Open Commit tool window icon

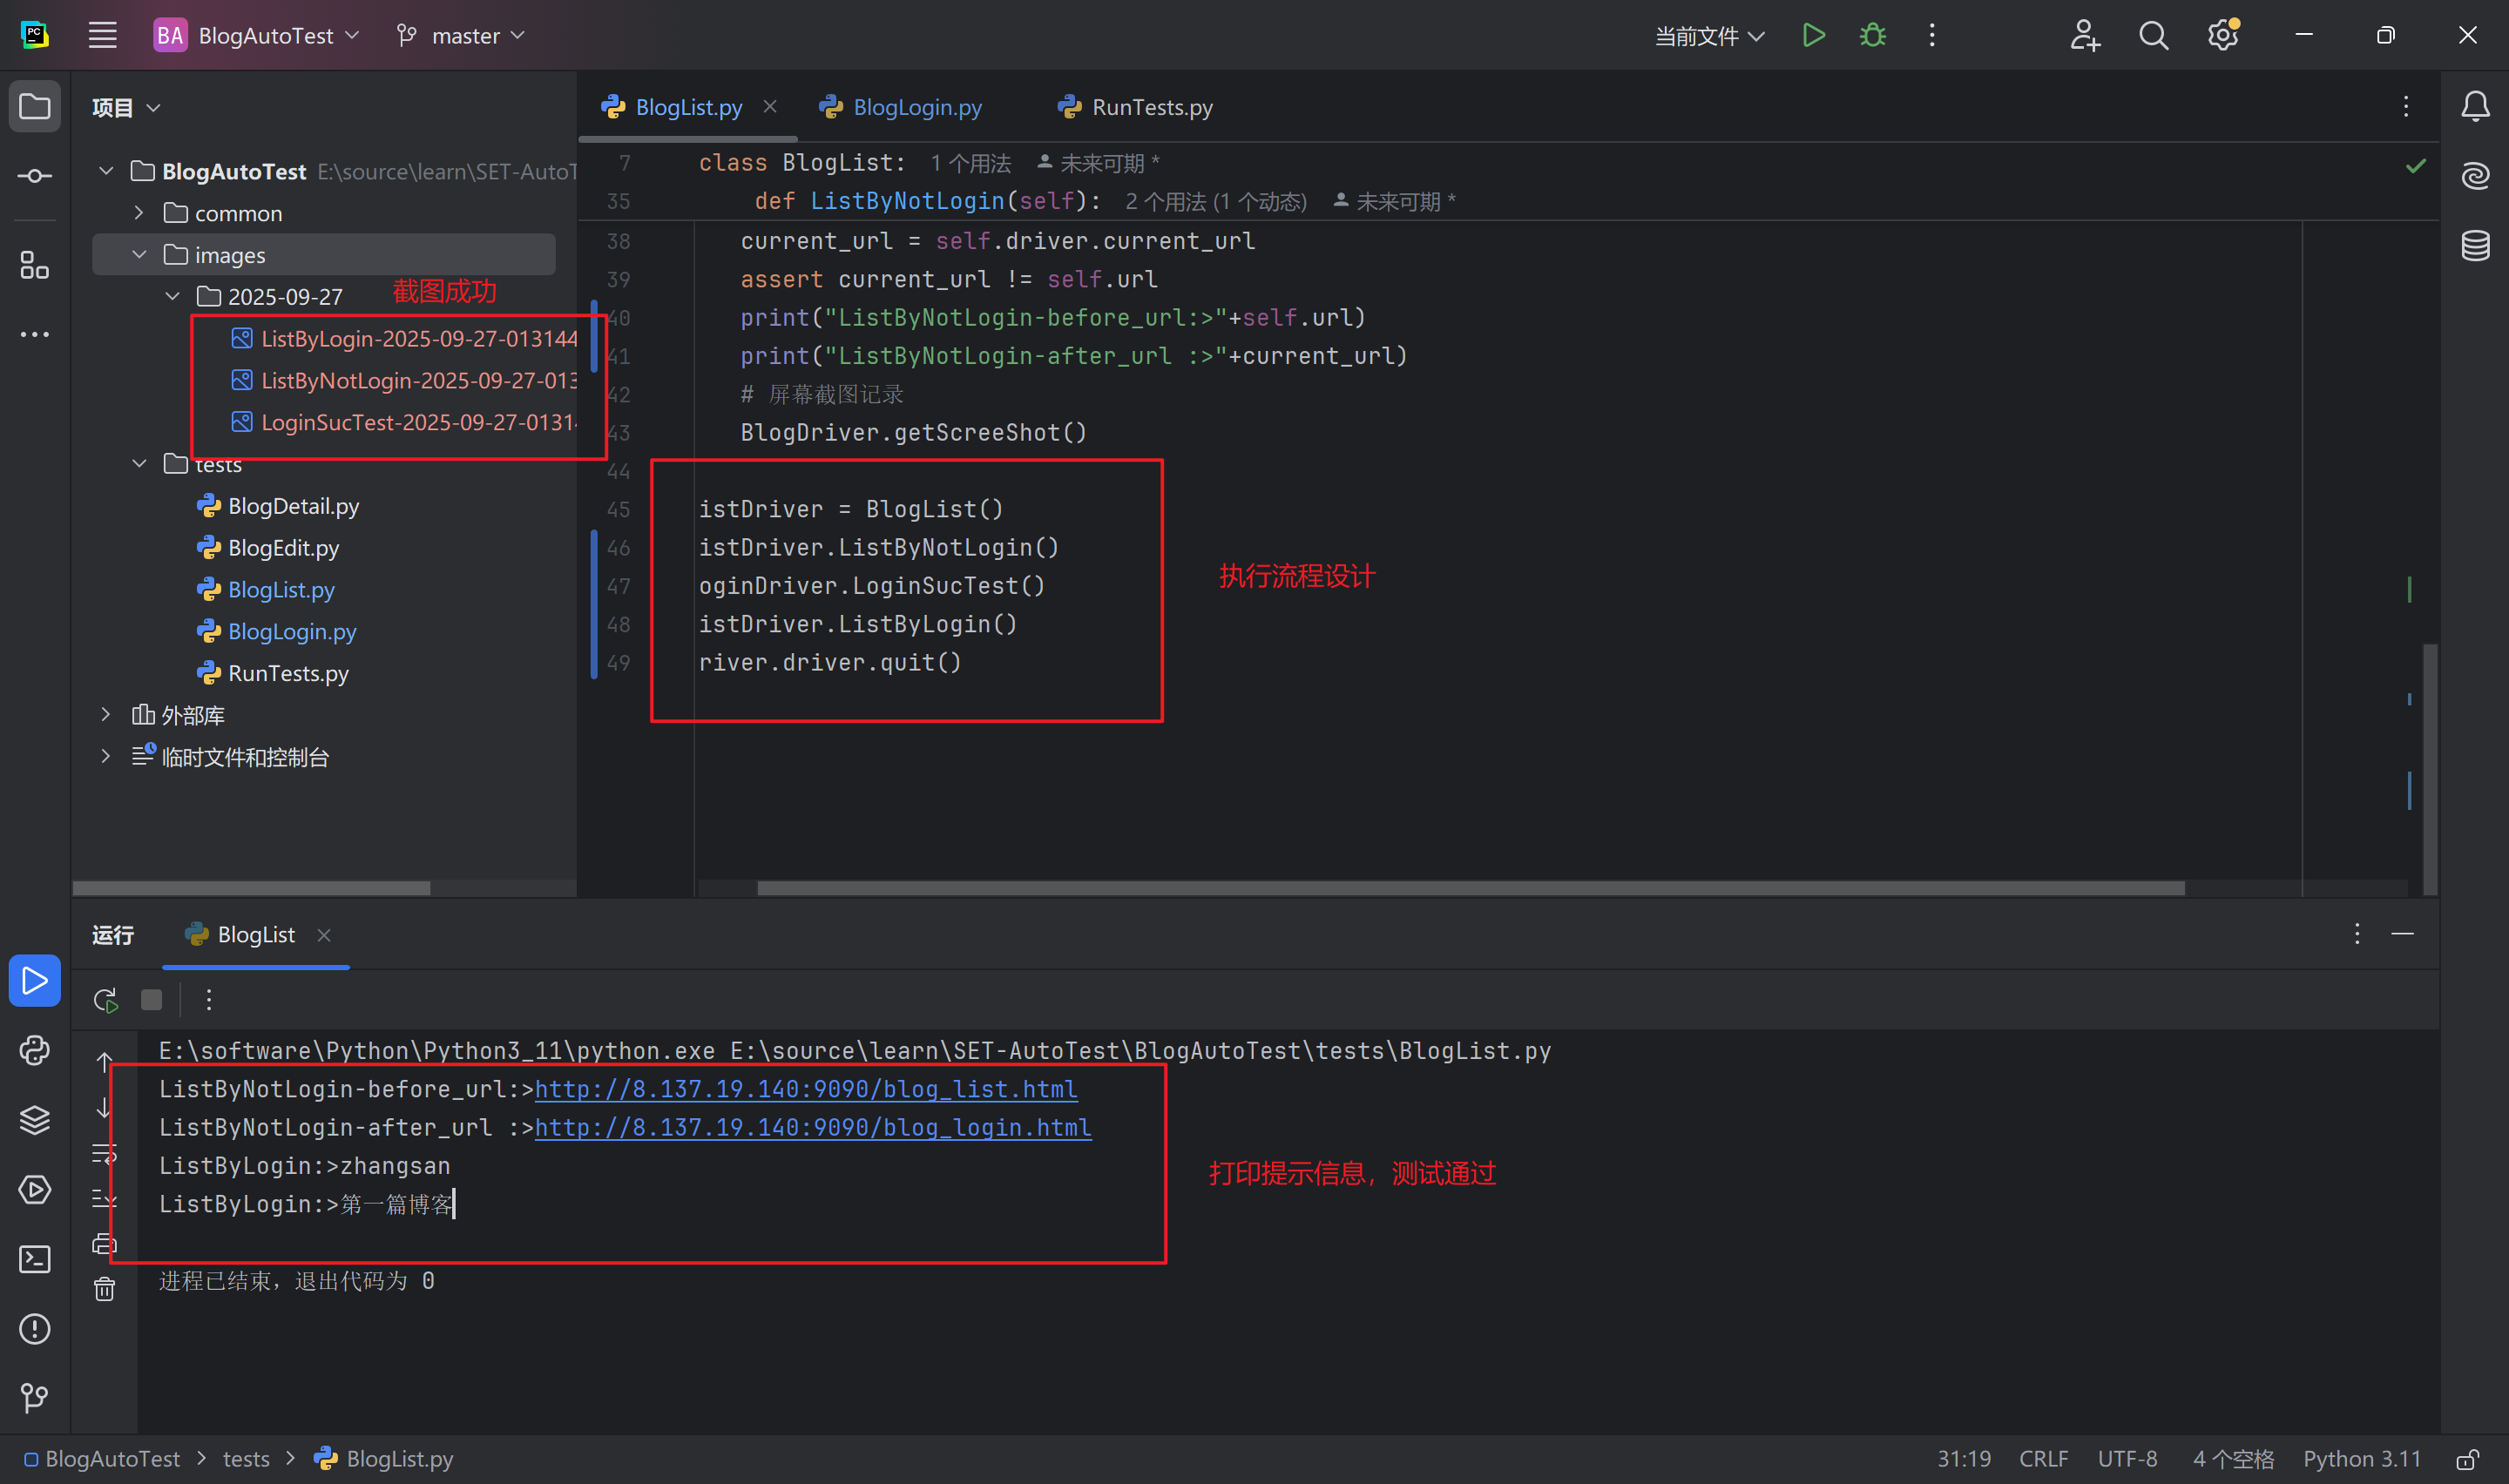pyautogui.click(x=35, y=176)
